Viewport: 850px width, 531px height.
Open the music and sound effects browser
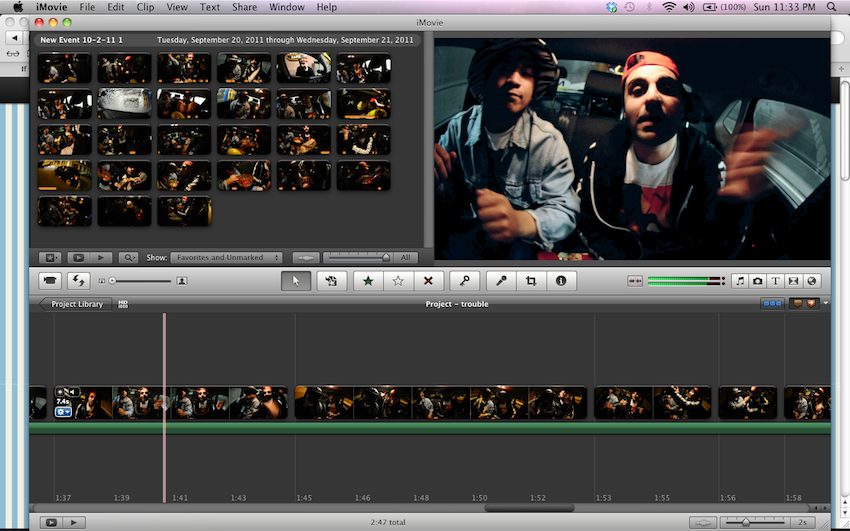(740, 281)
